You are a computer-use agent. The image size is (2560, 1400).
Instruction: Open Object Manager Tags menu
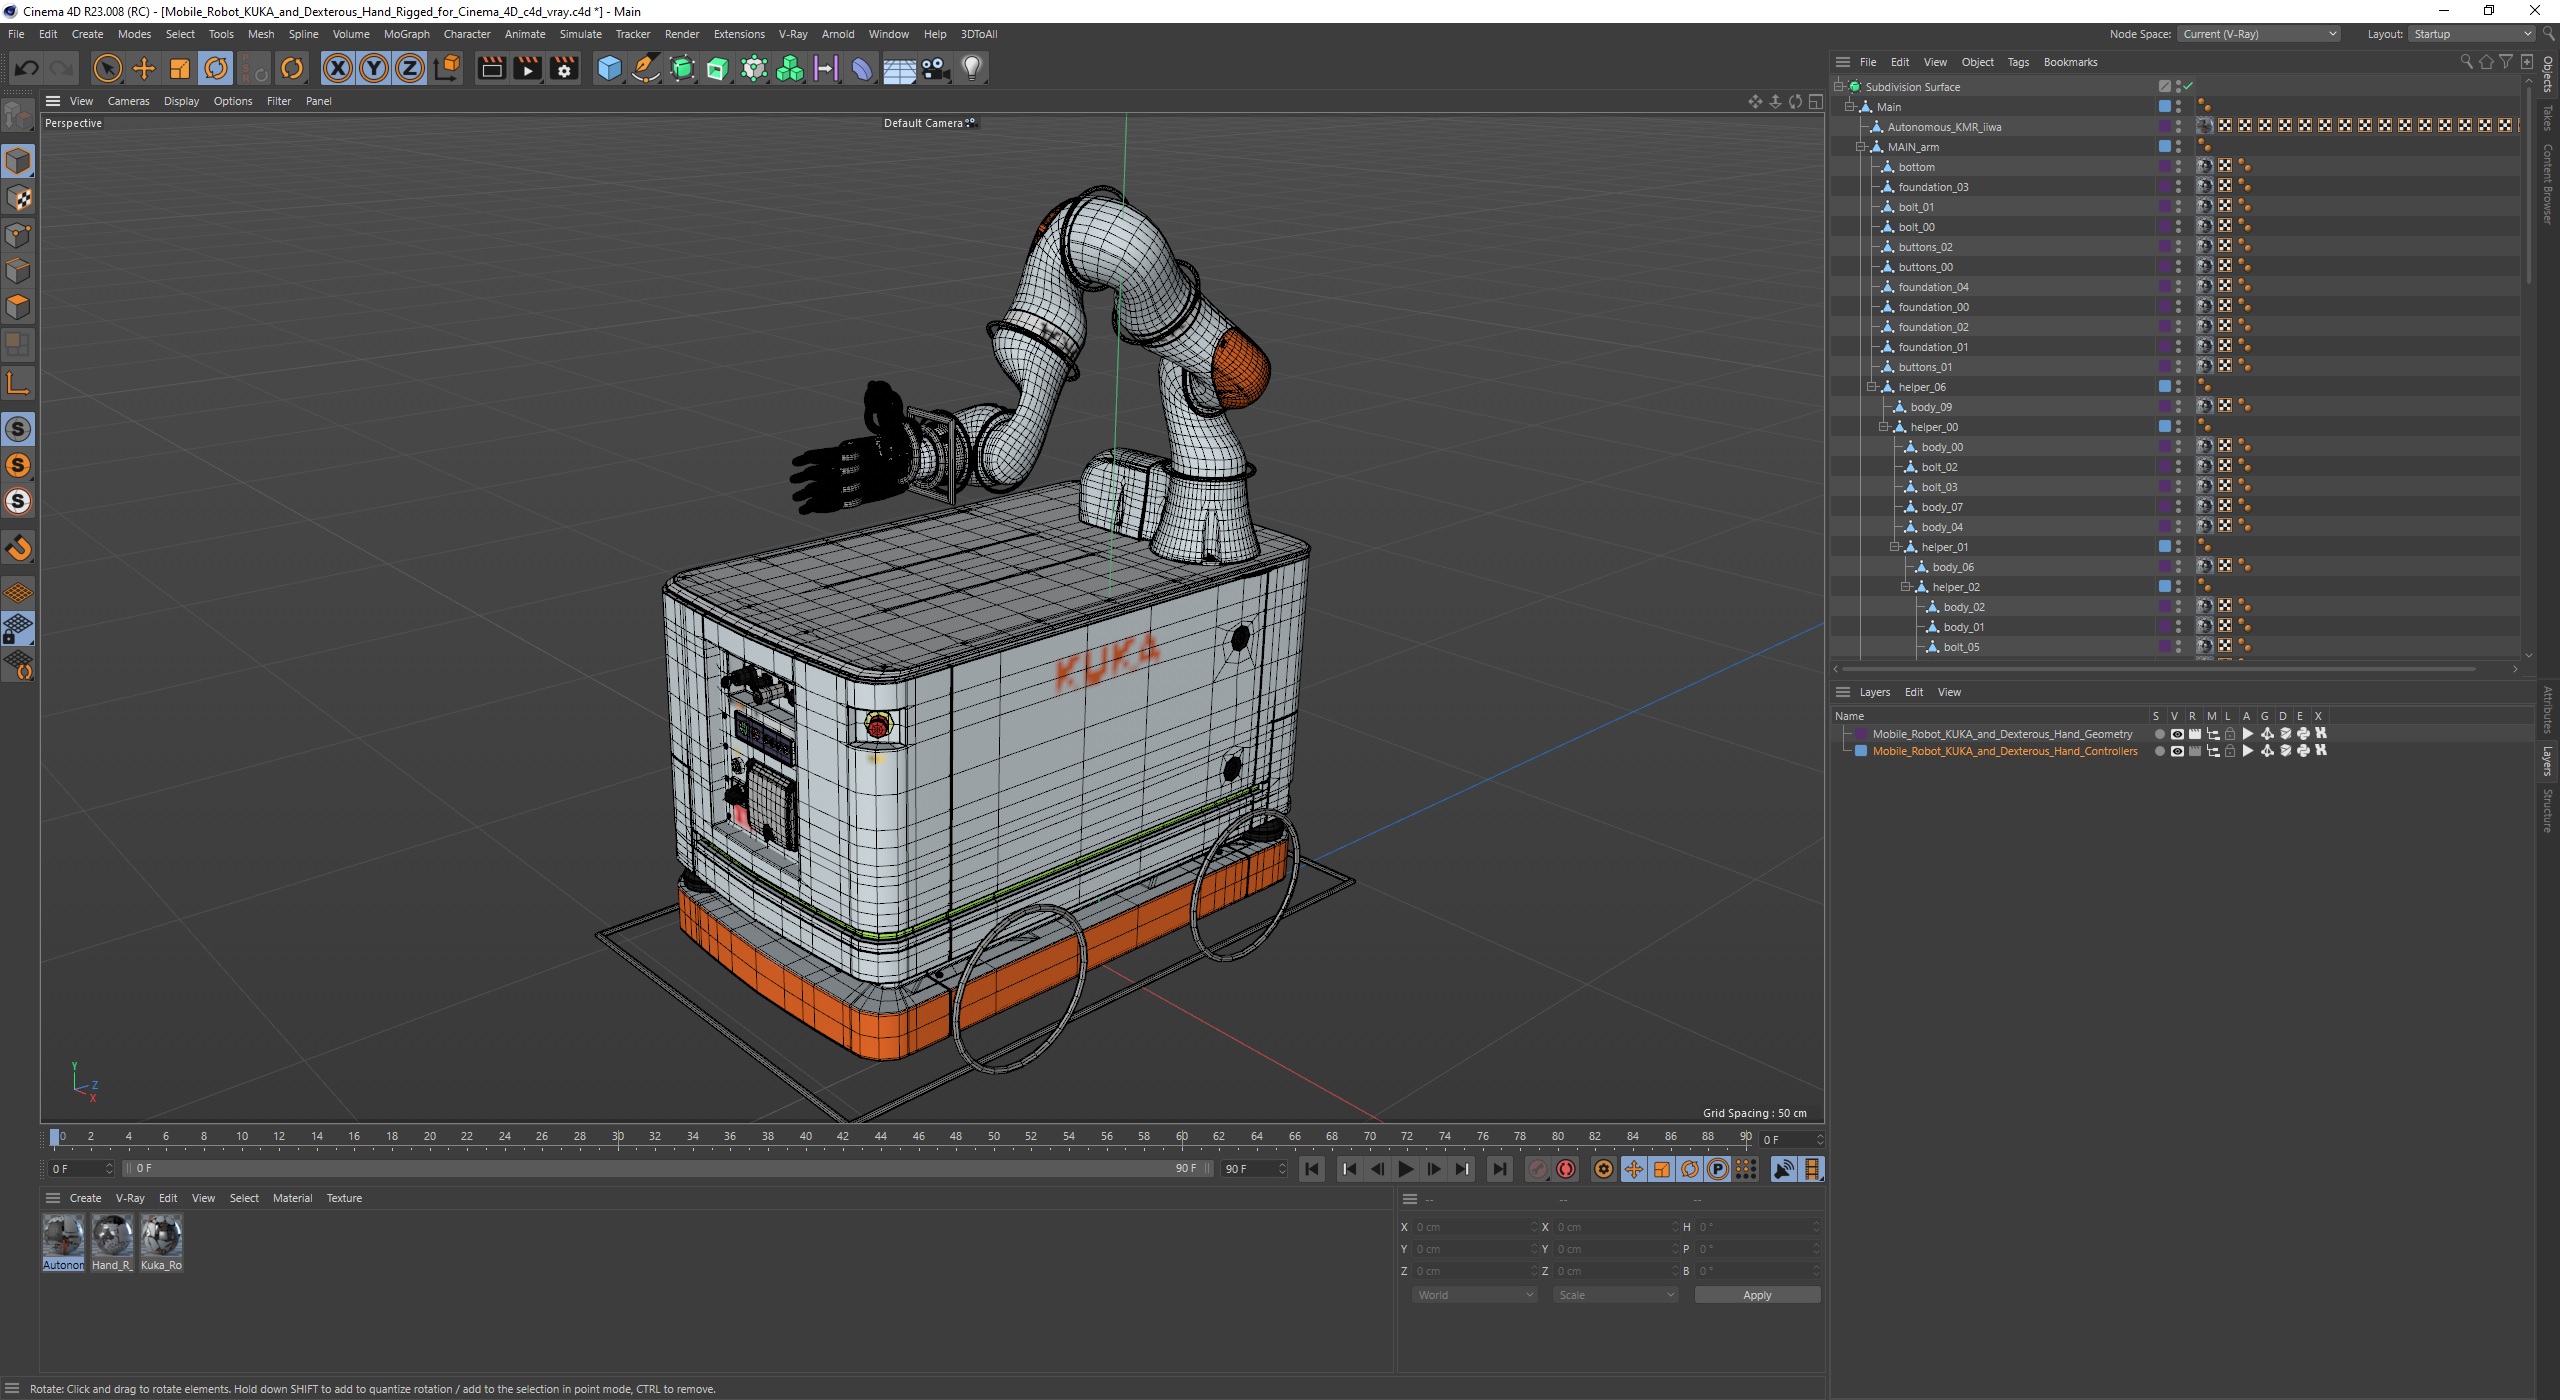coord(2018,62)
